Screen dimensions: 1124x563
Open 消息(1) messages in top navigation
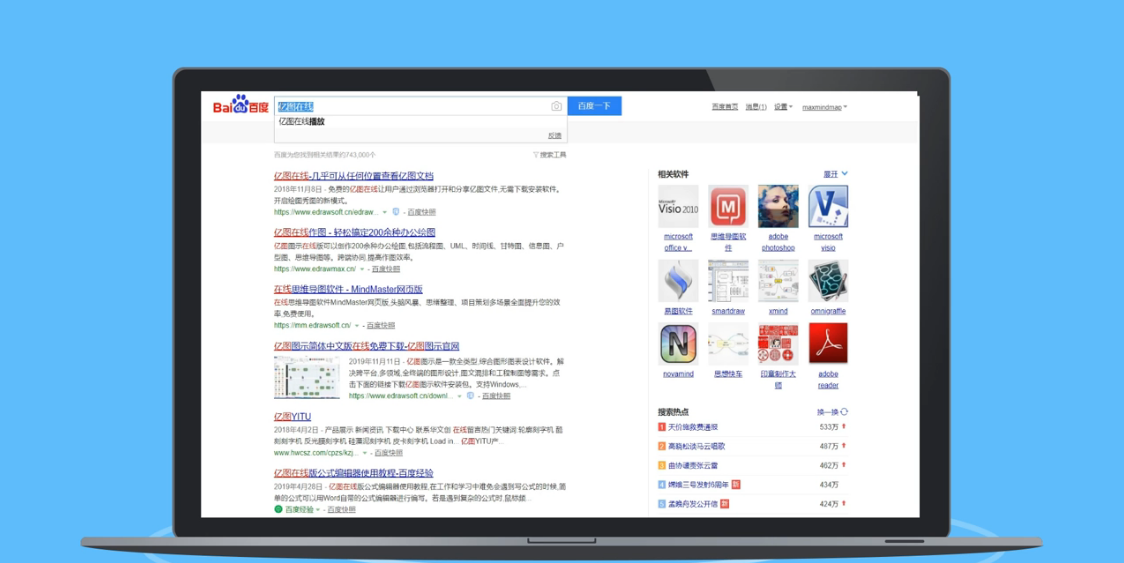[756, 107]
